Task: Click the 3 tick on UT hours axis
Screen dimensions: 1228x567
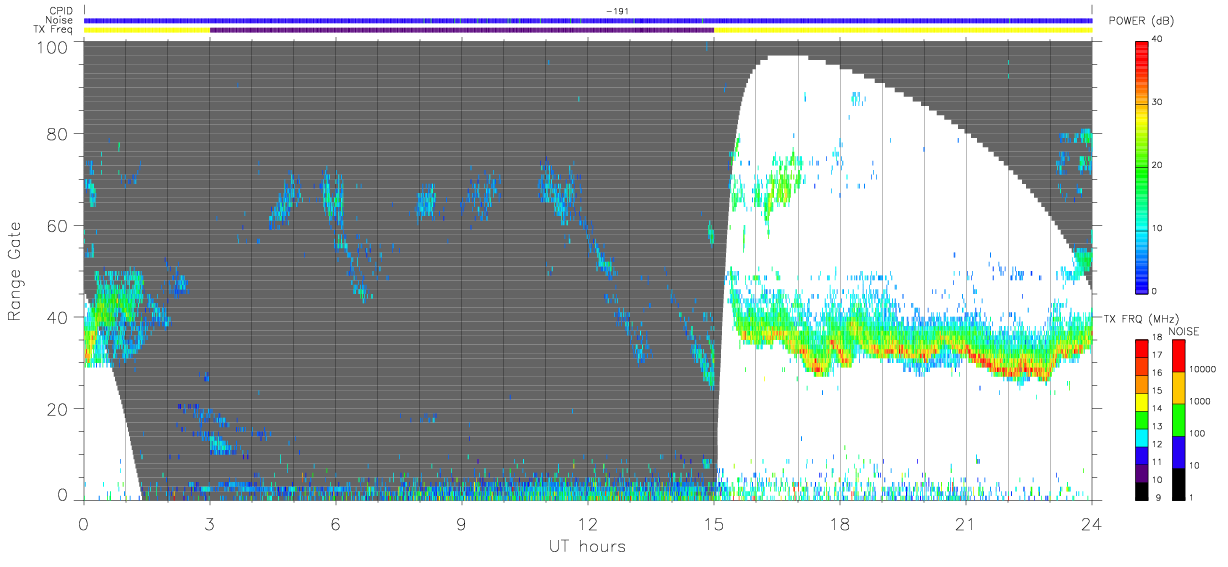Action: (x=209, y=523)
